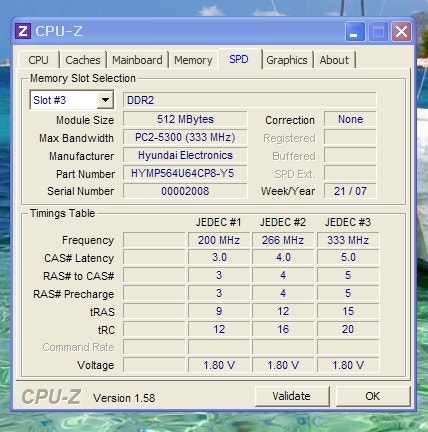
Task: Click the 266 MHz frequency cell
Action: (x=283, y=240)
